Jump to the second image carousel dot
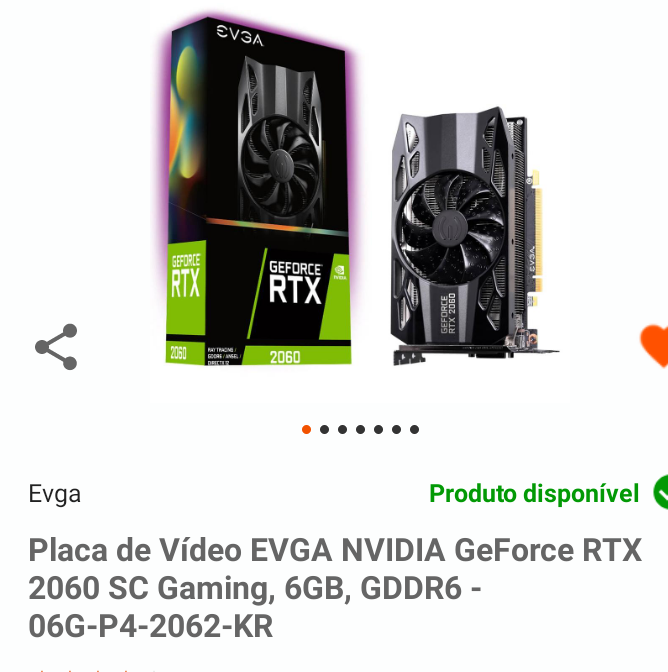 coord(324,429)
